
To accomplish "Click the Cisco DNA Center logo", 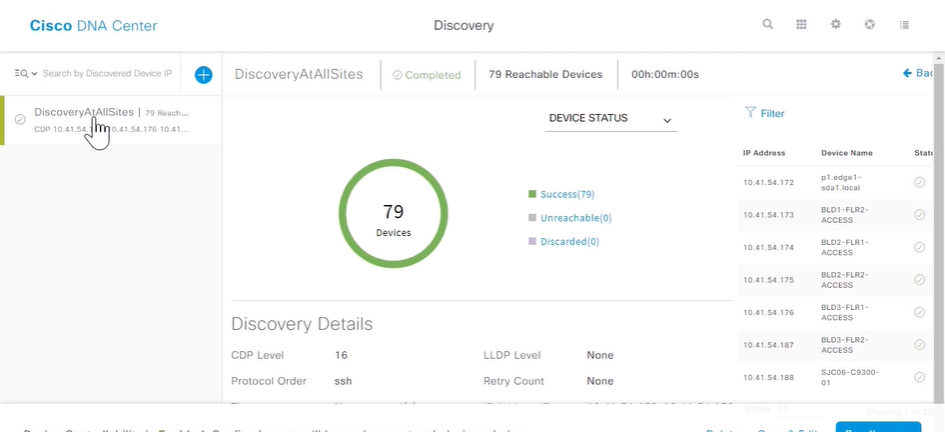I will tap(93, 26).
